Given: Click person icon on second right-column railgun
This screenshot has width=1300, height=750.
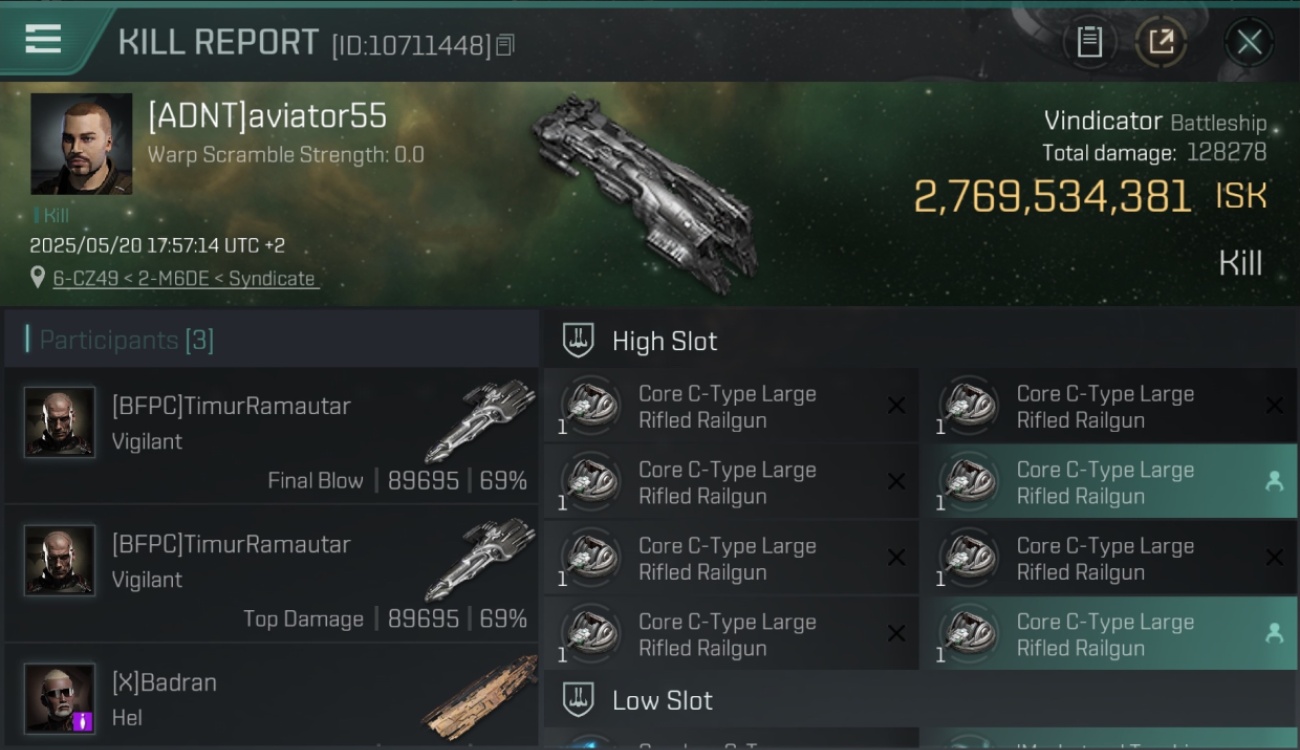Looking at the screenshot, I should point(1274,482).
